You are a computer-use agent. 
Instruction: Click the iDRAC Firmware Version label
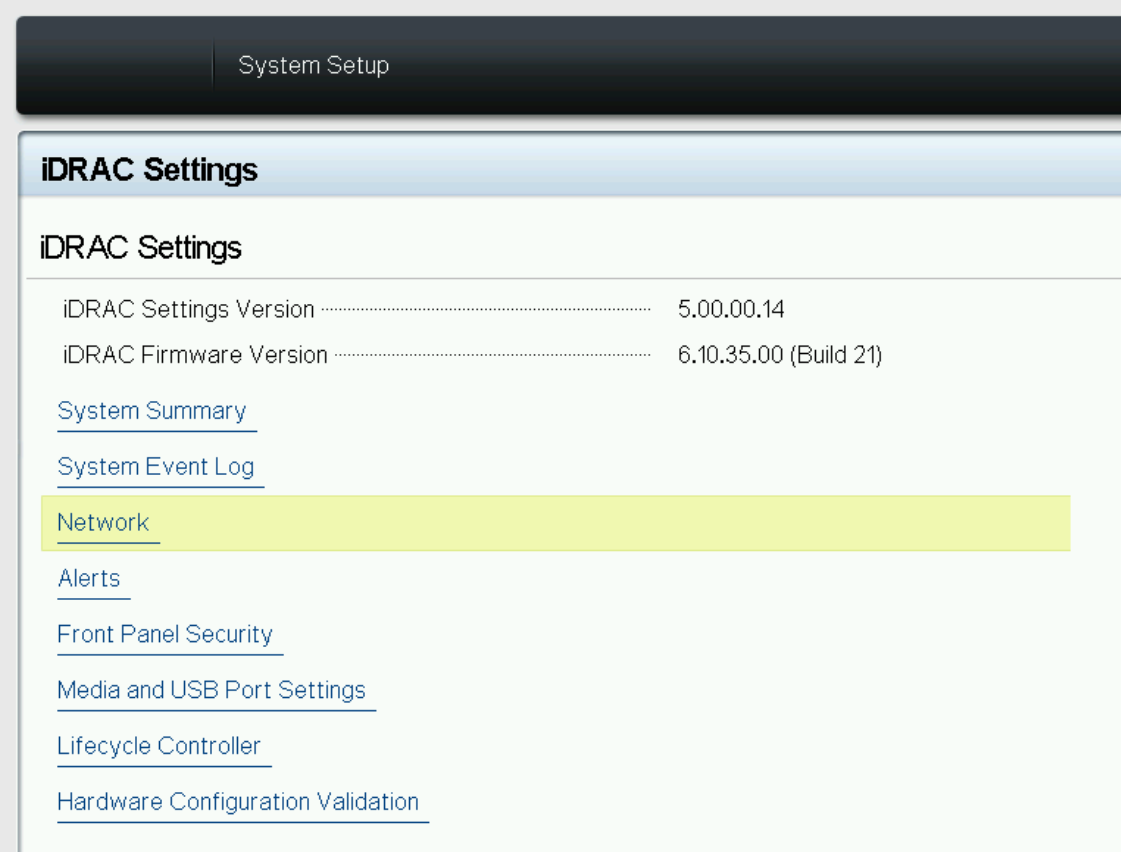point(192,355)
